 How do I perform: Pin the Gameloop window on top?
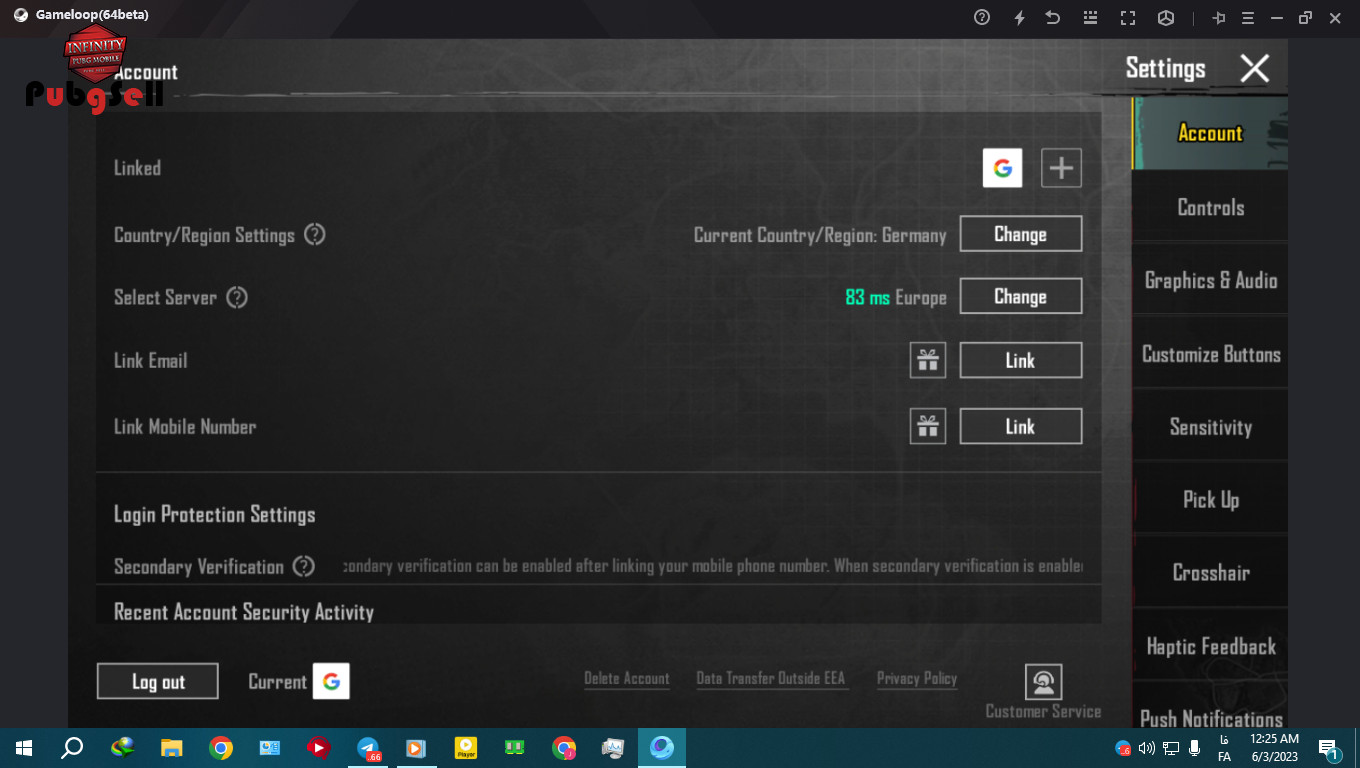1219,17
